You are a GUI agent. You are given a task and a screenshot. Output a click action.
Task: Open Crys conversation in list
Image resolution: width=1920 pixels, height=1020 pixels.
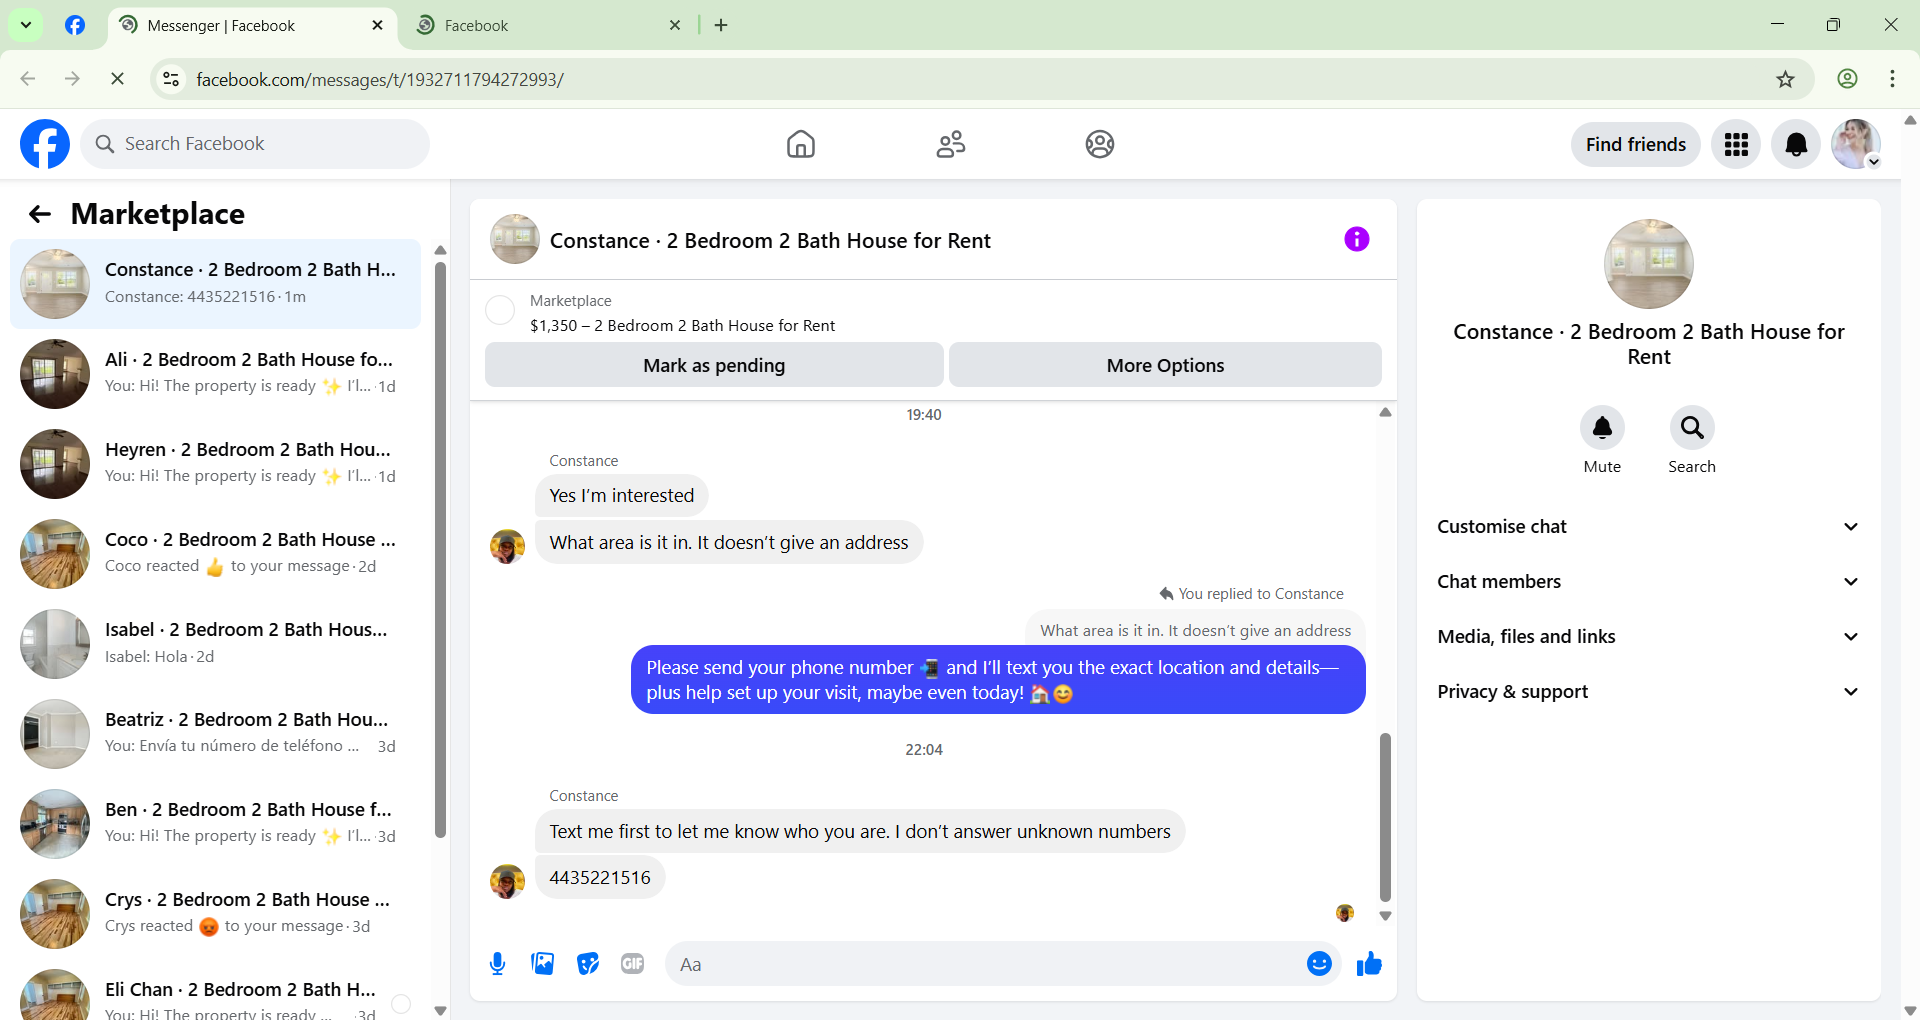coord(215,914)
